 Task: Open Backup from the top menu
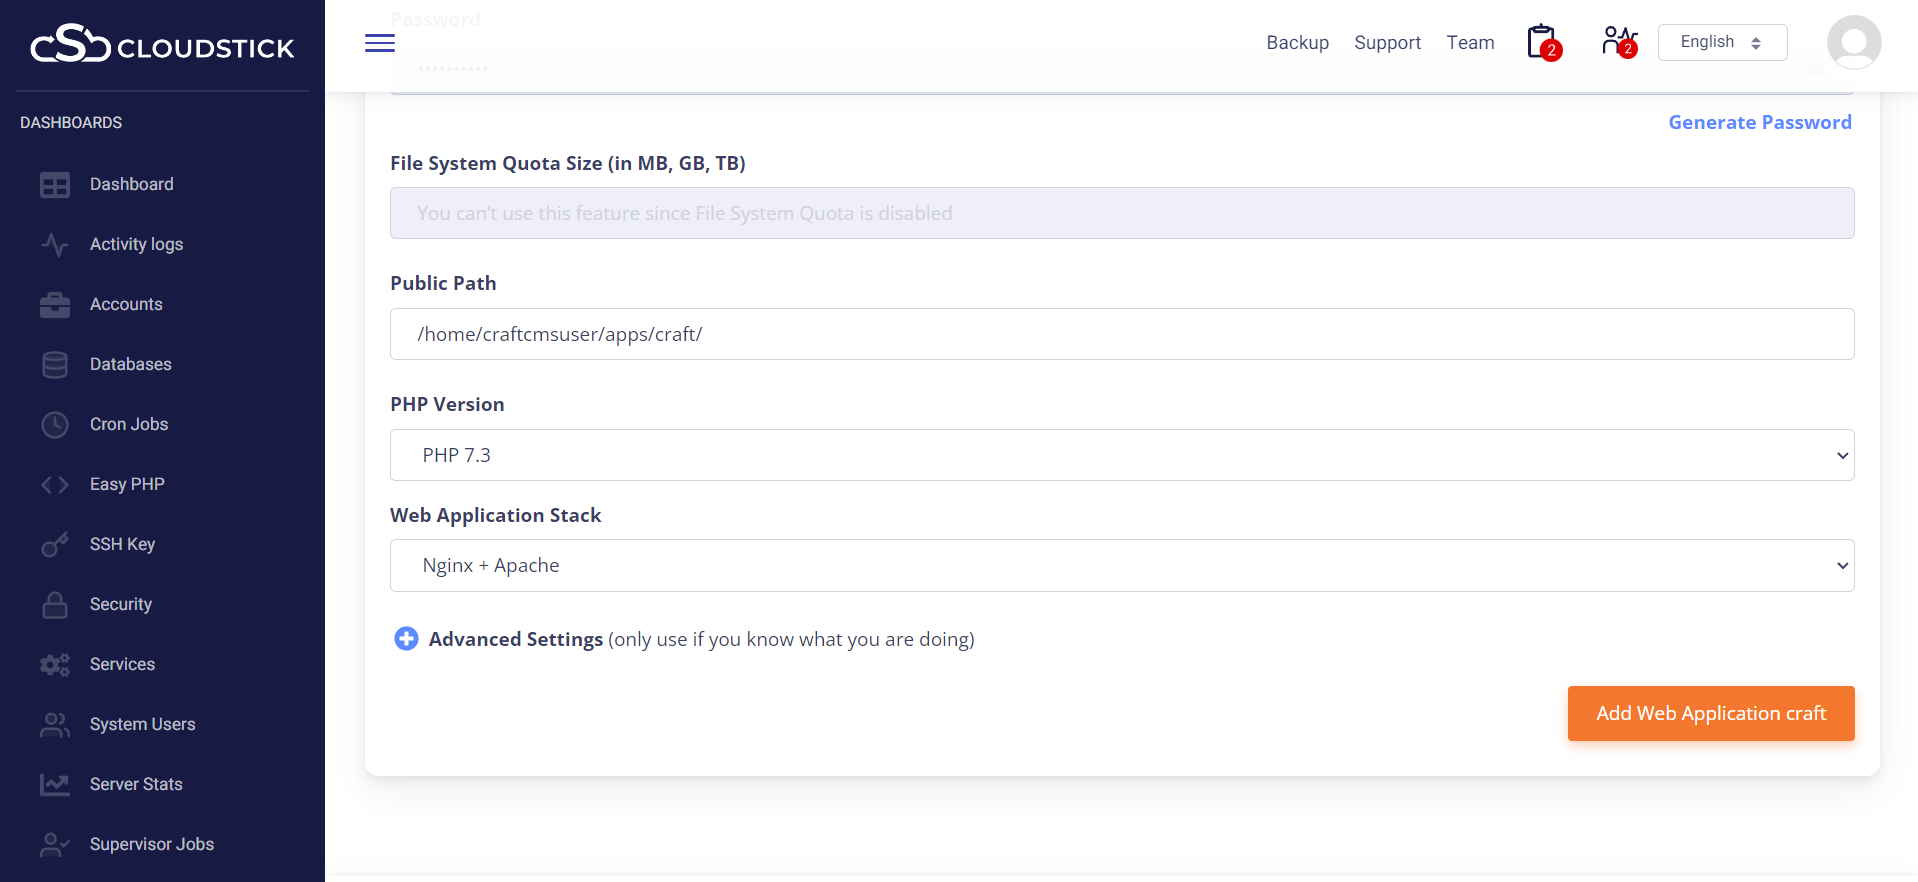(x=1297, y=43)
